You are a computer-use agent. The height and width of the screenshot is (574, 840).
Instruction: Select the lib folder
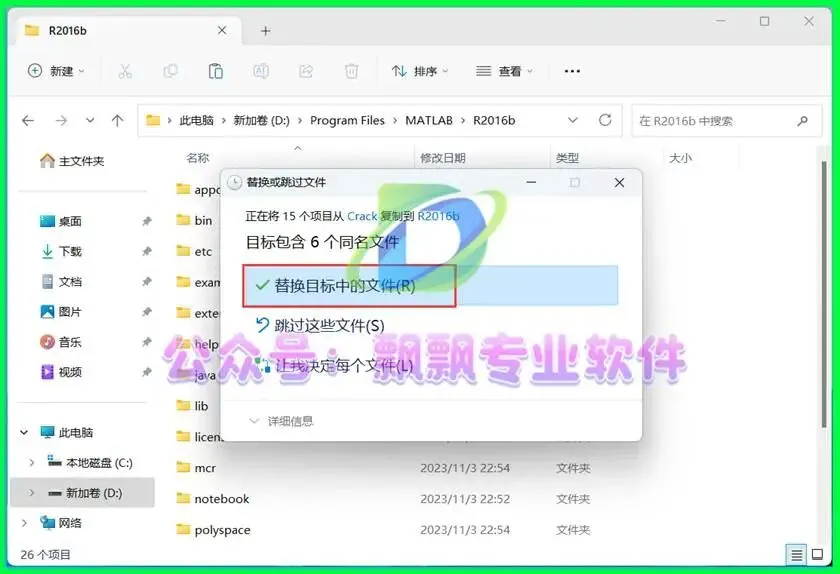coord(192,406)
